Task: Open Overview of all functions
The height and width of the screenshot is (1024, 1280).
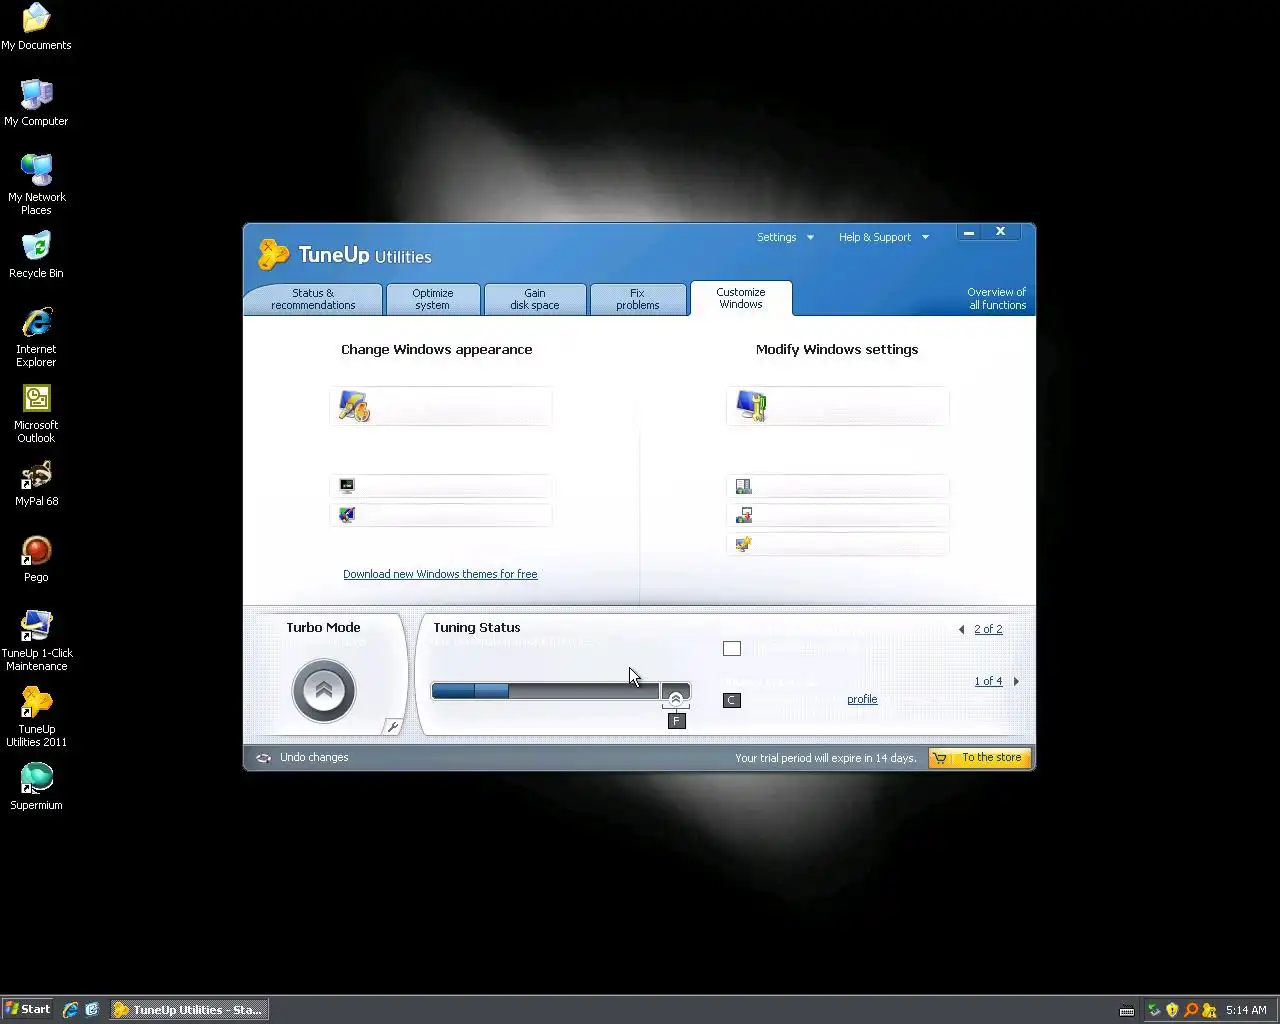Action: (997, 299)
